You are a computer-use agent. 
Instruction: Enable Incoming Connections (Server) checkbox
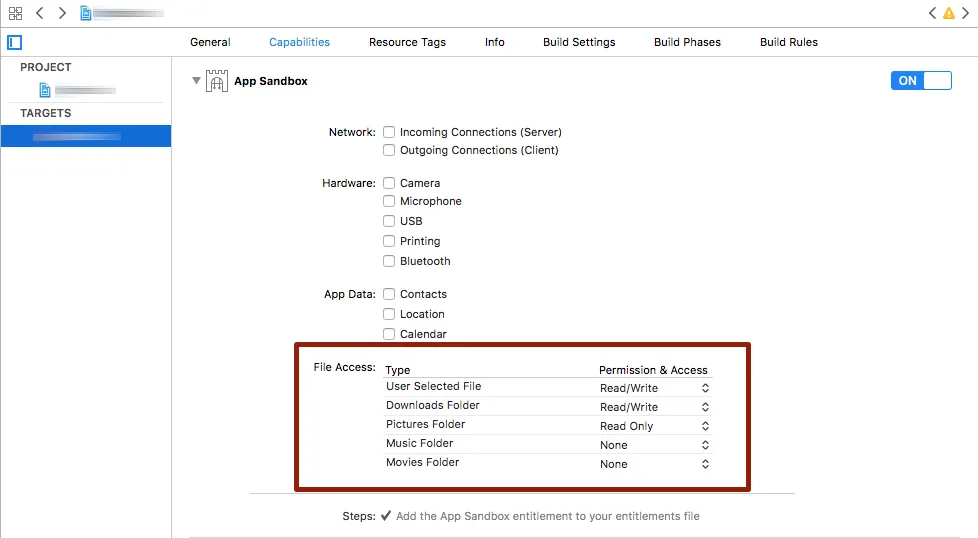[389, 132]
